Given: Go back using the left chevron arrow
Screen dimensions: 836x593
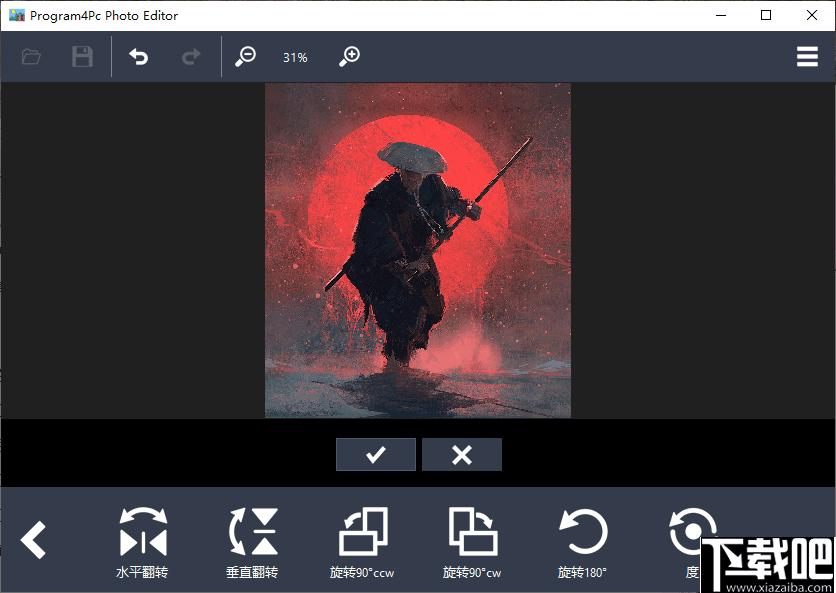Looking at the screenshot, I should click(34, 540).
